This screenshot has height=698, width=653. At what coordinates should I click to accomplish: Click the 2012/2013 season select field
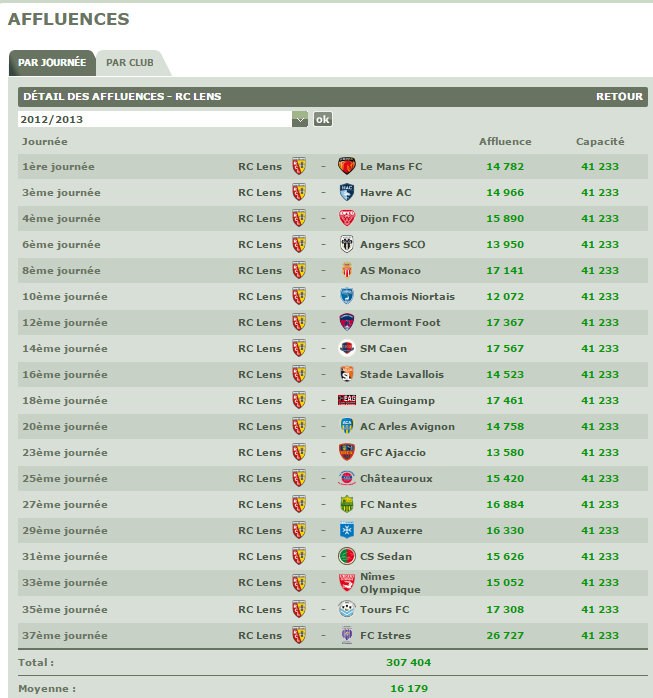154,119
